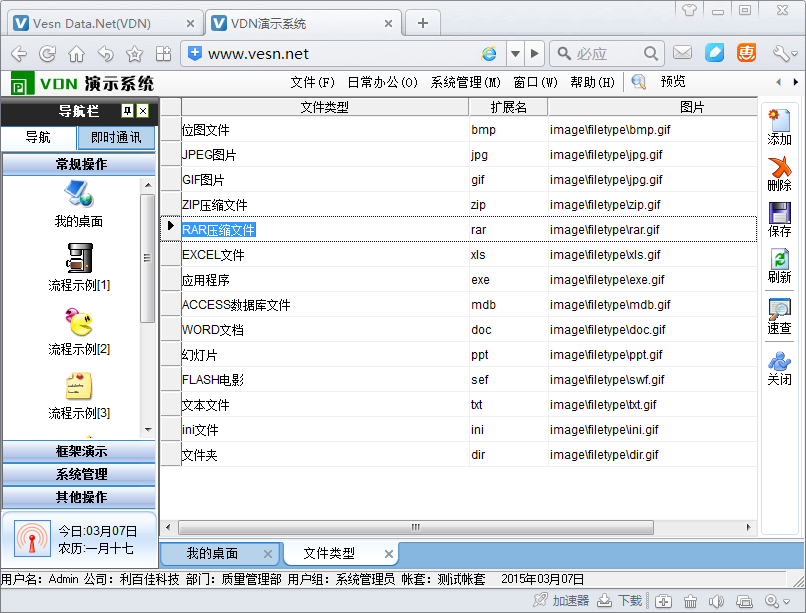806x613 pixels.
Task: Click the 预览 preview magnifier icon
Action: [638, 82]
